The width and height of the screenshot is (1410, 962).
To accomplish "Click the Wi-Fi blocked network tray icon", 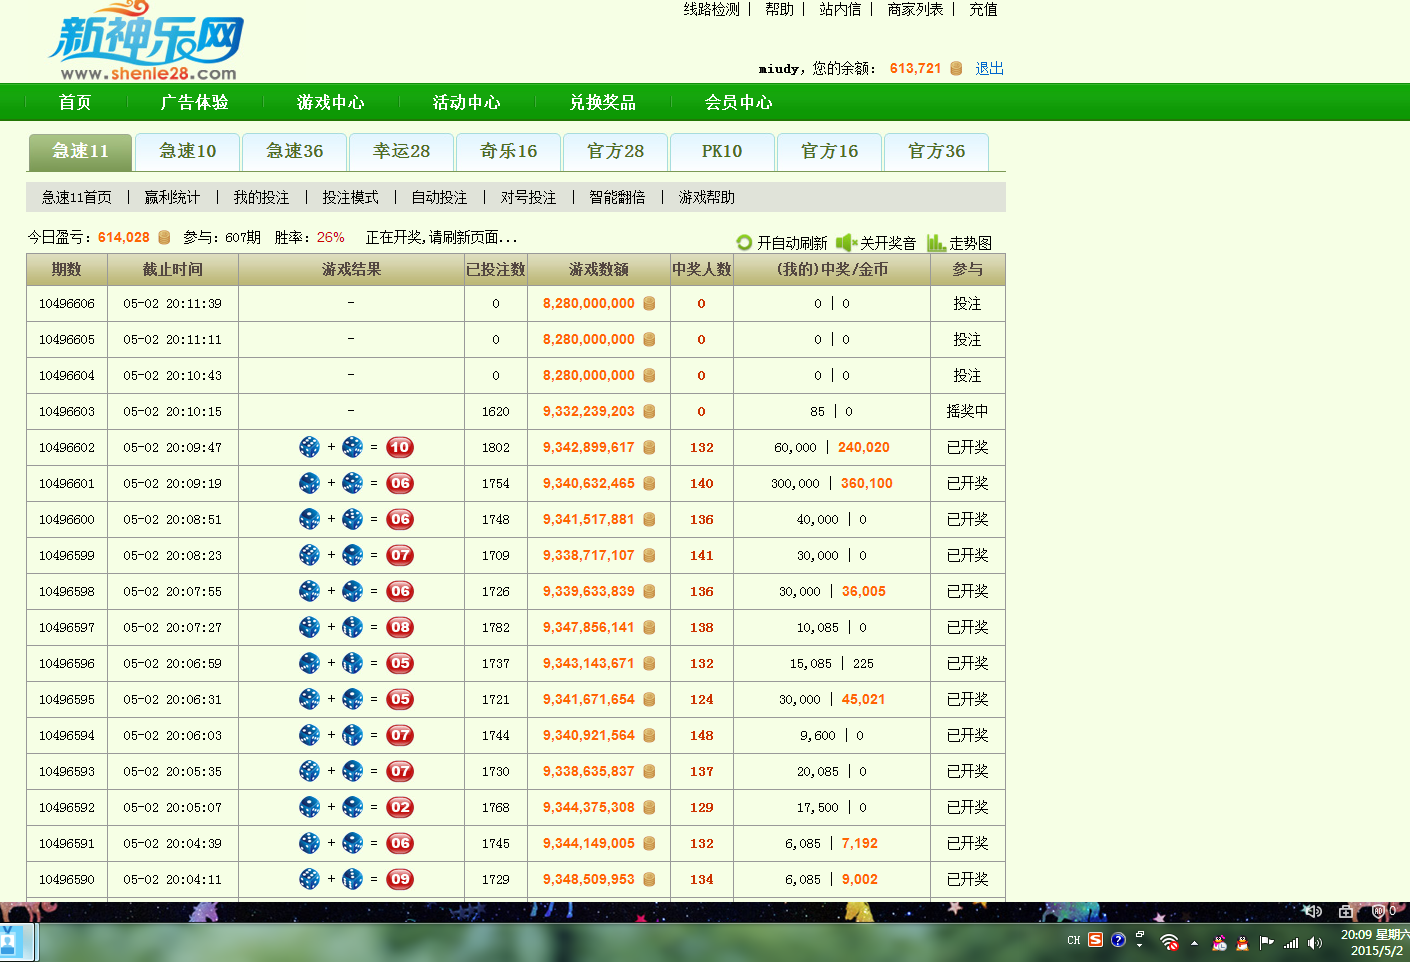I will pyautogui.click(x=1169, y=942).
